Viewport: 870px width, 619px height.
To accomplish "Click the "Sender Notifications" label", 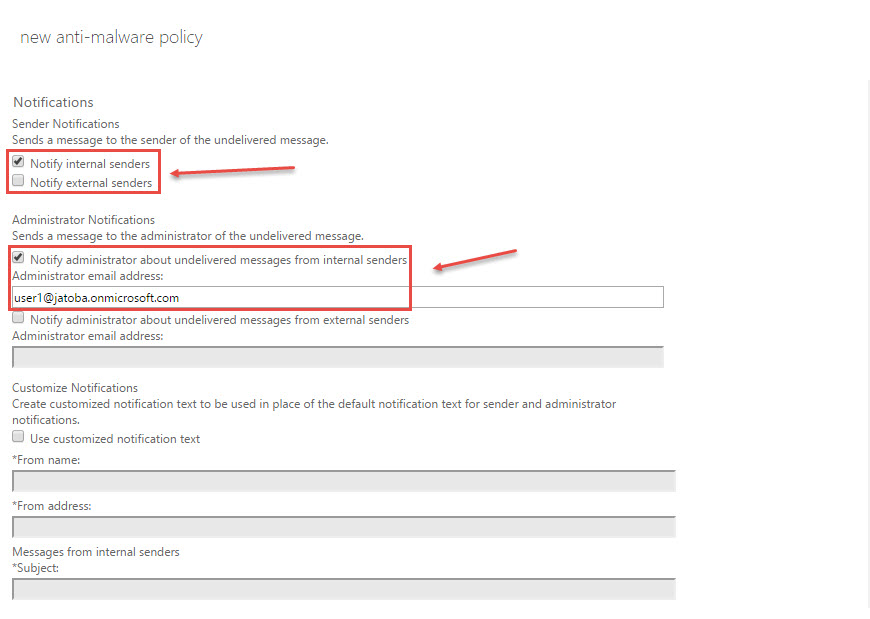I will pos(65,123).
